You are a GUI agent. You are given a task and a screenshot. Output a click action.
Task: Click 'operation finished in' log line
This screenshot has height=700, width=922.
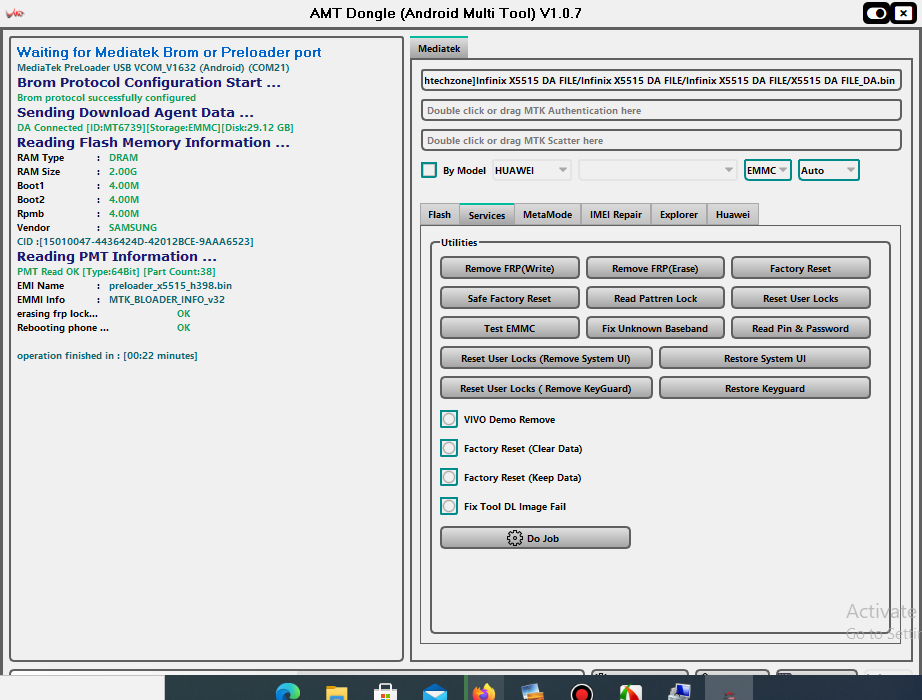107,355
